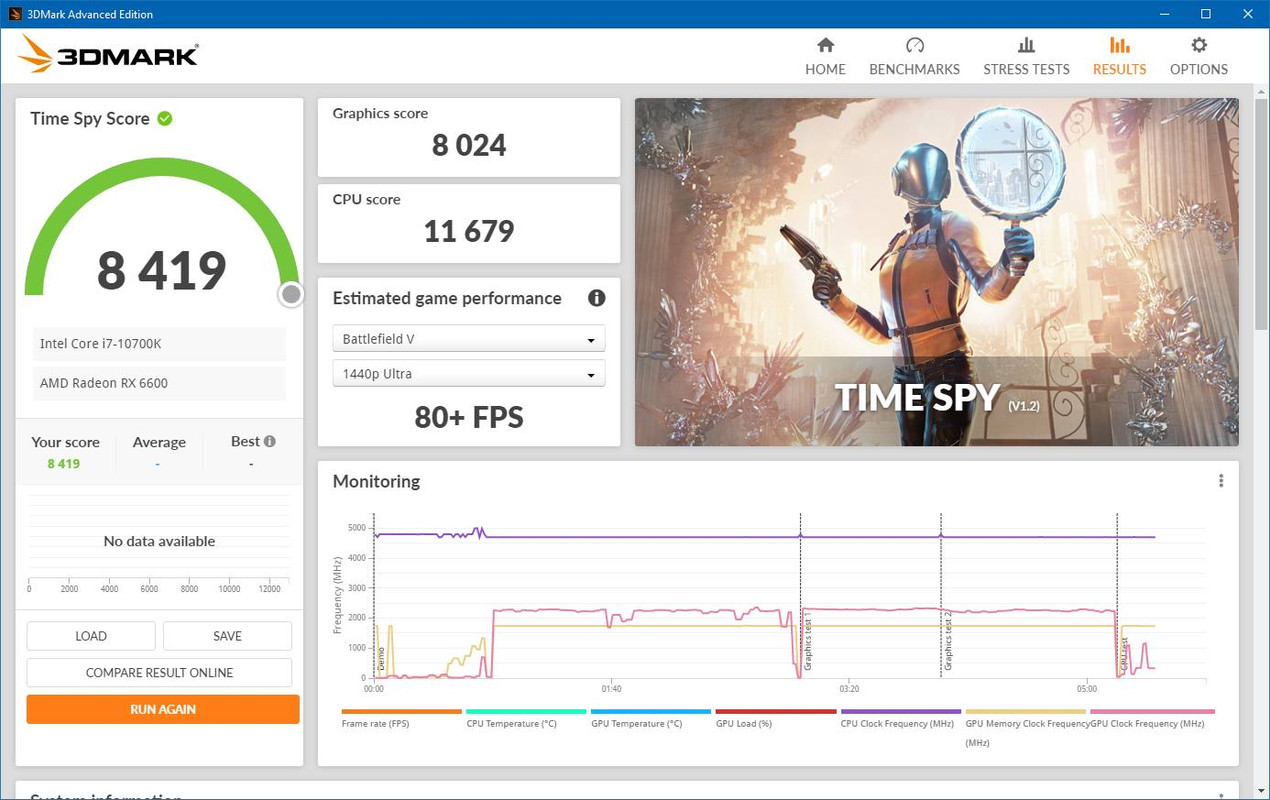Viewport: 1270px width, 800px height.
Task: Toggle the CPU Temperature legend series
Action: pyautogui.click(x=511, y=723)
